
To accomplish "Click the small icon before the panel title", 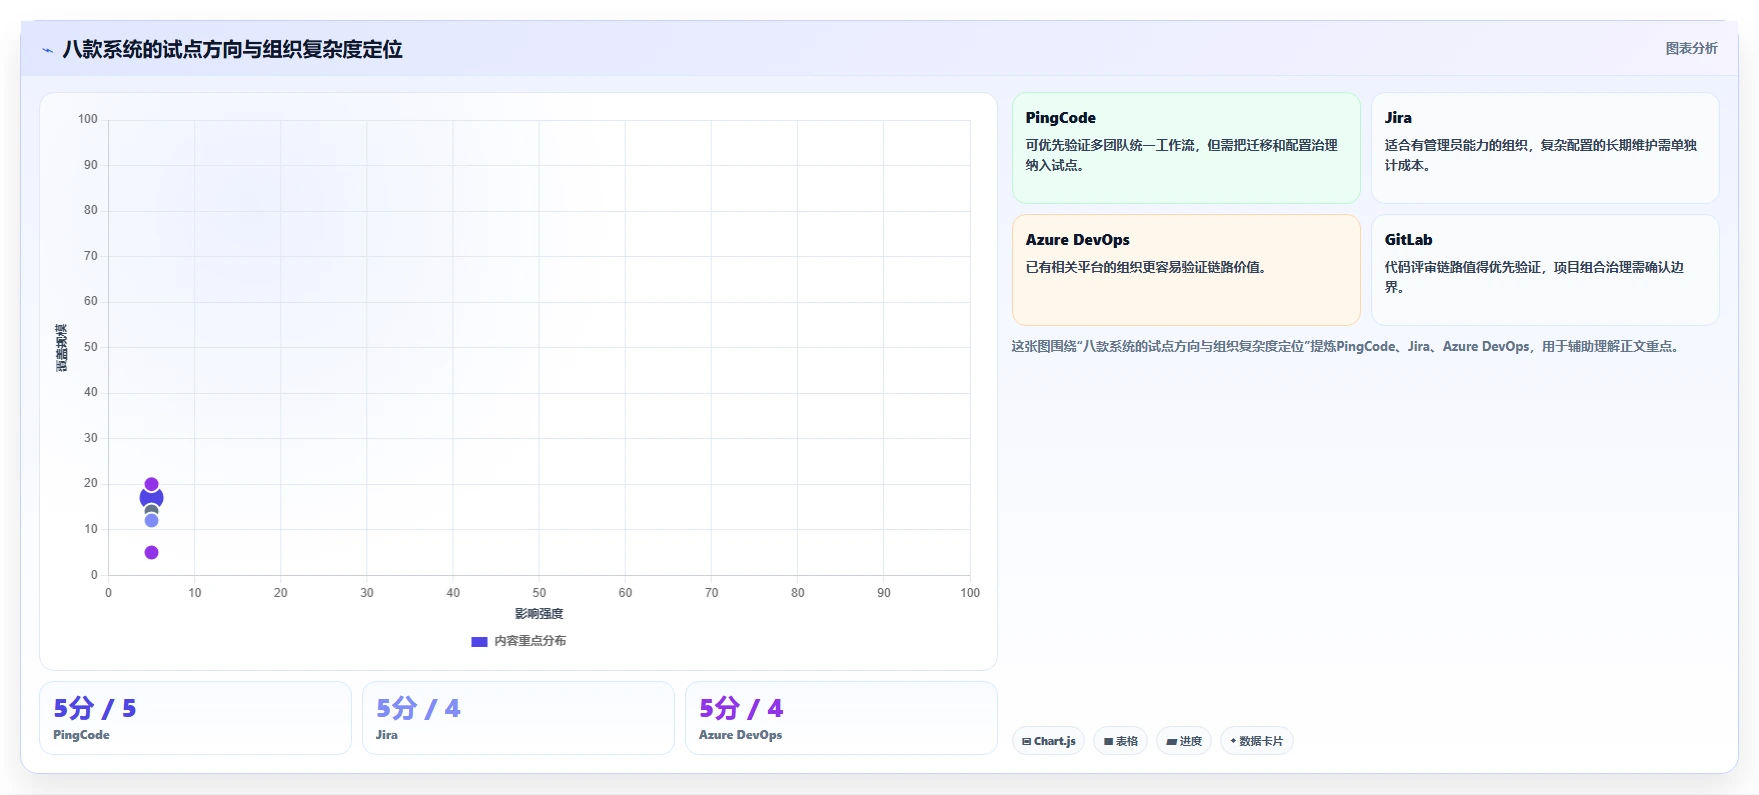I will [47, 50].
